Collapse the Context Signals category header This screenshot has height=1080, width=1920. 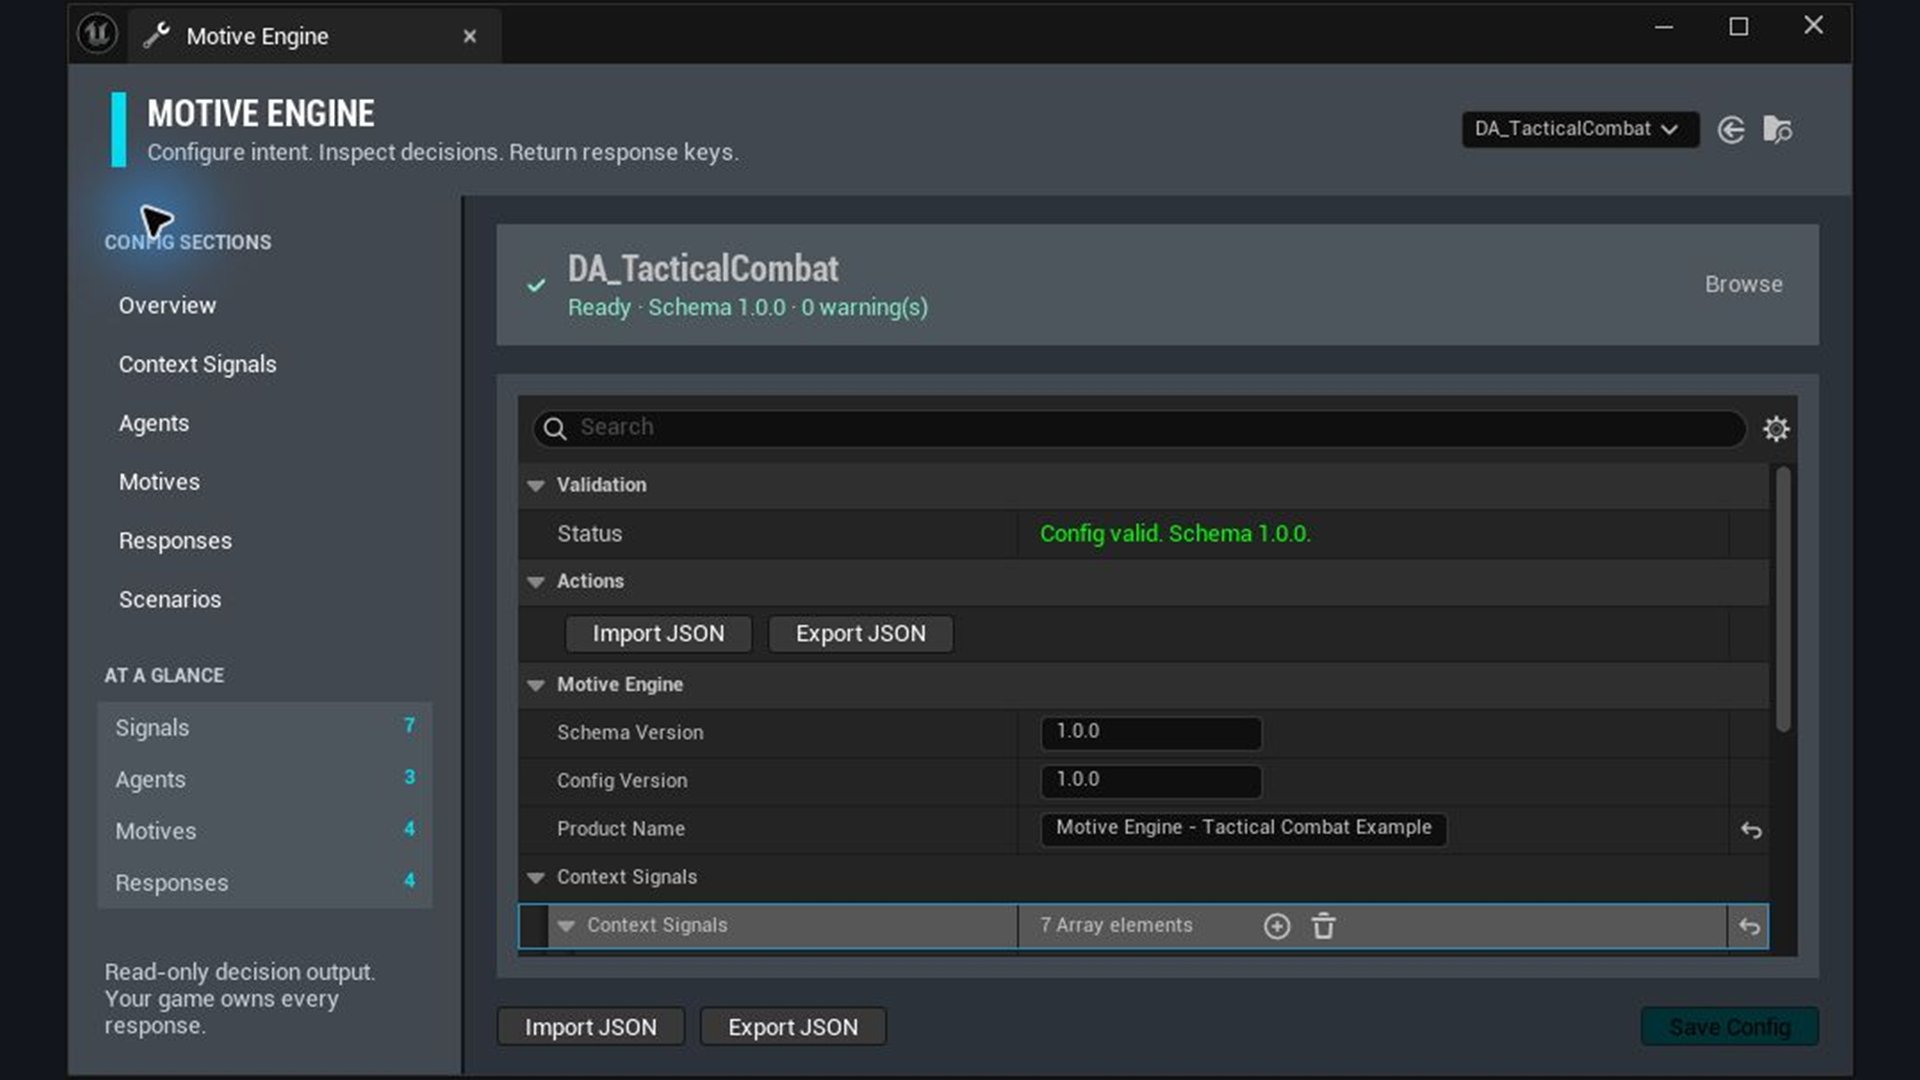tap(536, 877)
